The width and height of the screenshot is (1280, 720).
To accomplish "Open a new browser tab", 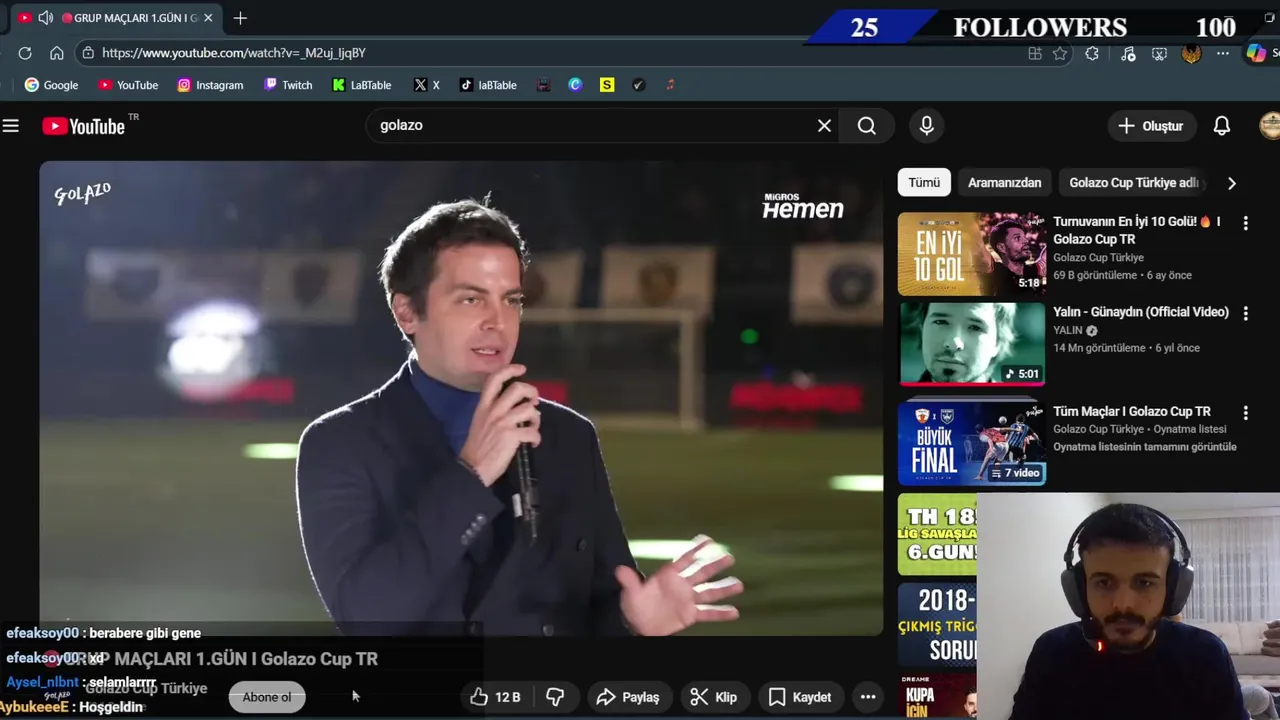I will click(x=240, y=18).
